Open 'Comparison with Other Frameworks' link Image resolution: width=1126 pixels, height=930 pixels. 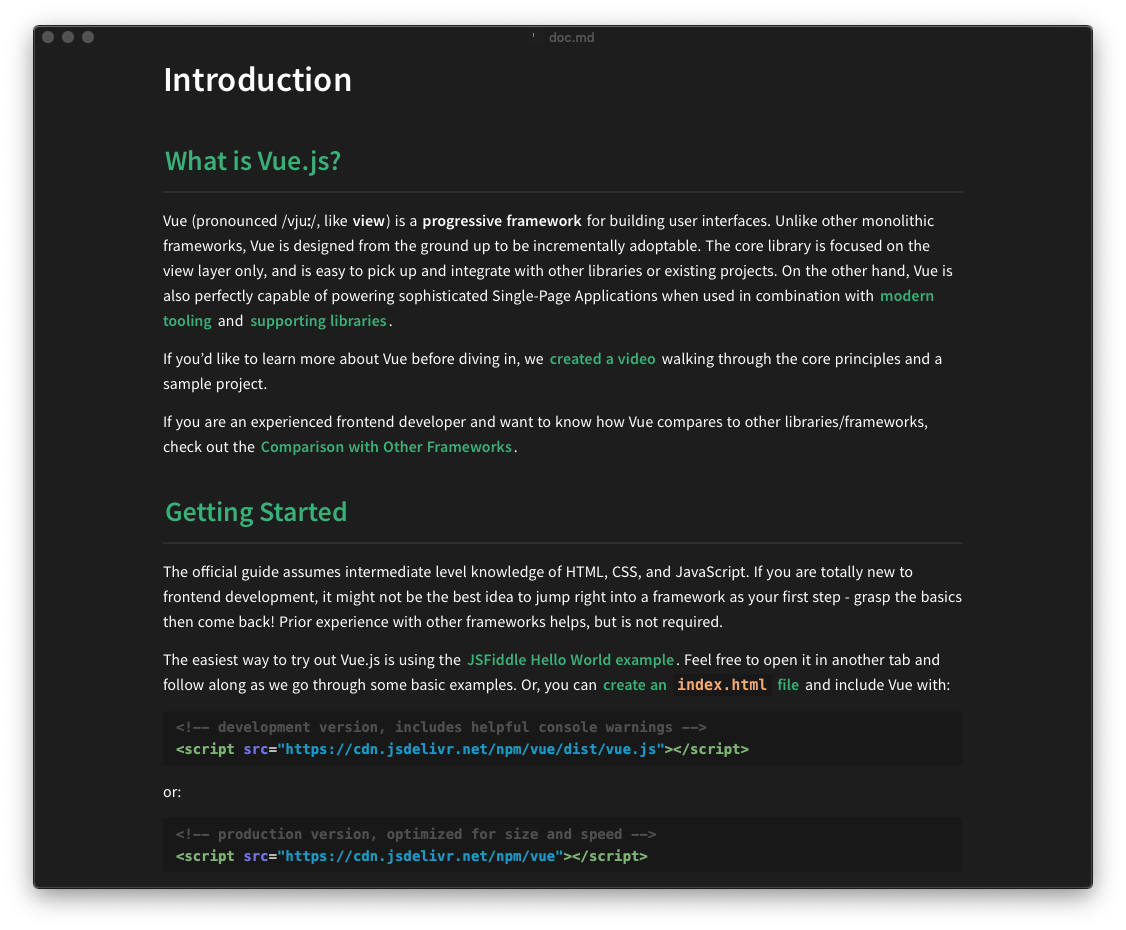click(x=386, y=447)
